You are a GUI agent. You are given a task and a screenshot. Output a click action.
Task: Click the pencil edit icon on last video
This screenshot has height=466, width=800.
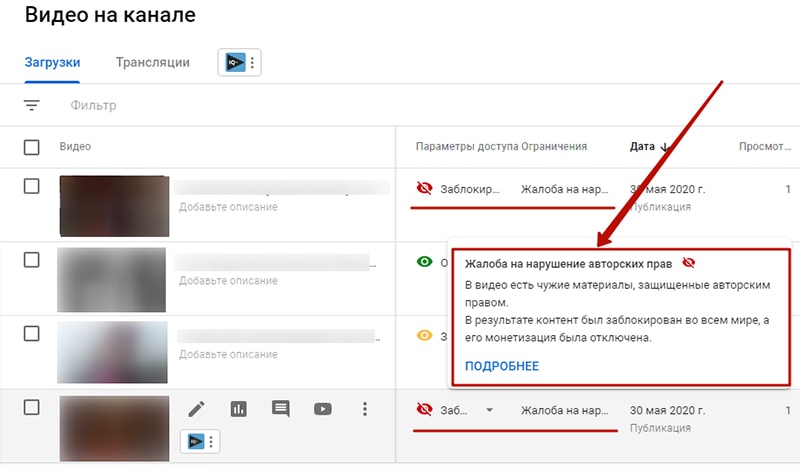point(197,408)
